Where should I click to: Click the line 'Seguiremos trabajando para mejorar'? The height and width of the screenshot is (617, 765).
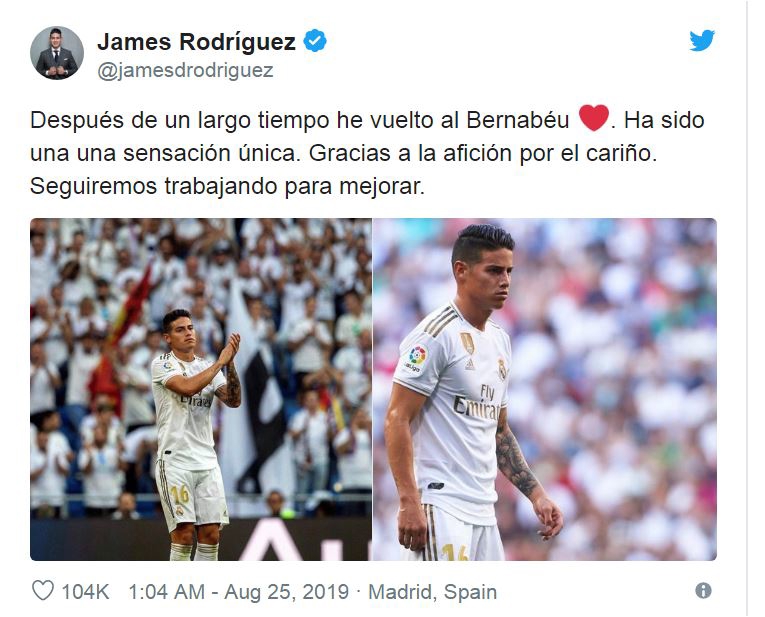(227, 186)
